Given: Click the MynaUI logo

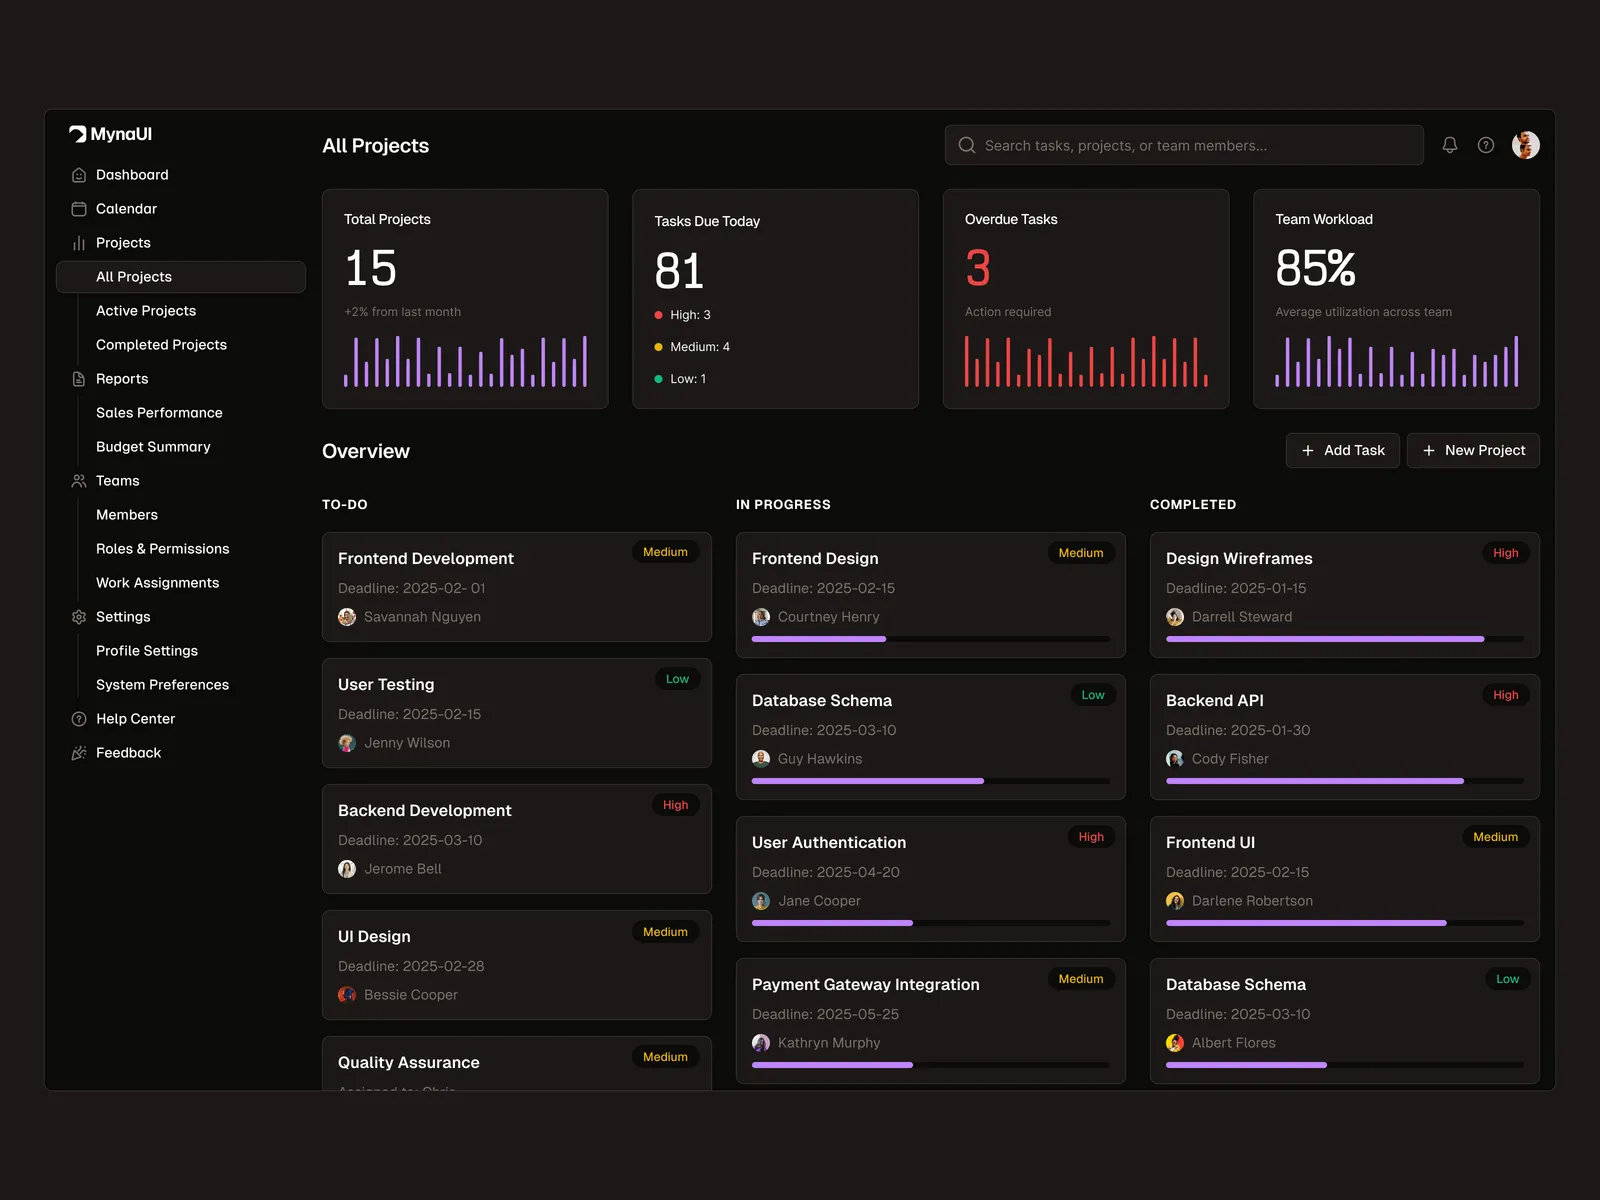Looking at the screenshot, I should coord(110,134).
